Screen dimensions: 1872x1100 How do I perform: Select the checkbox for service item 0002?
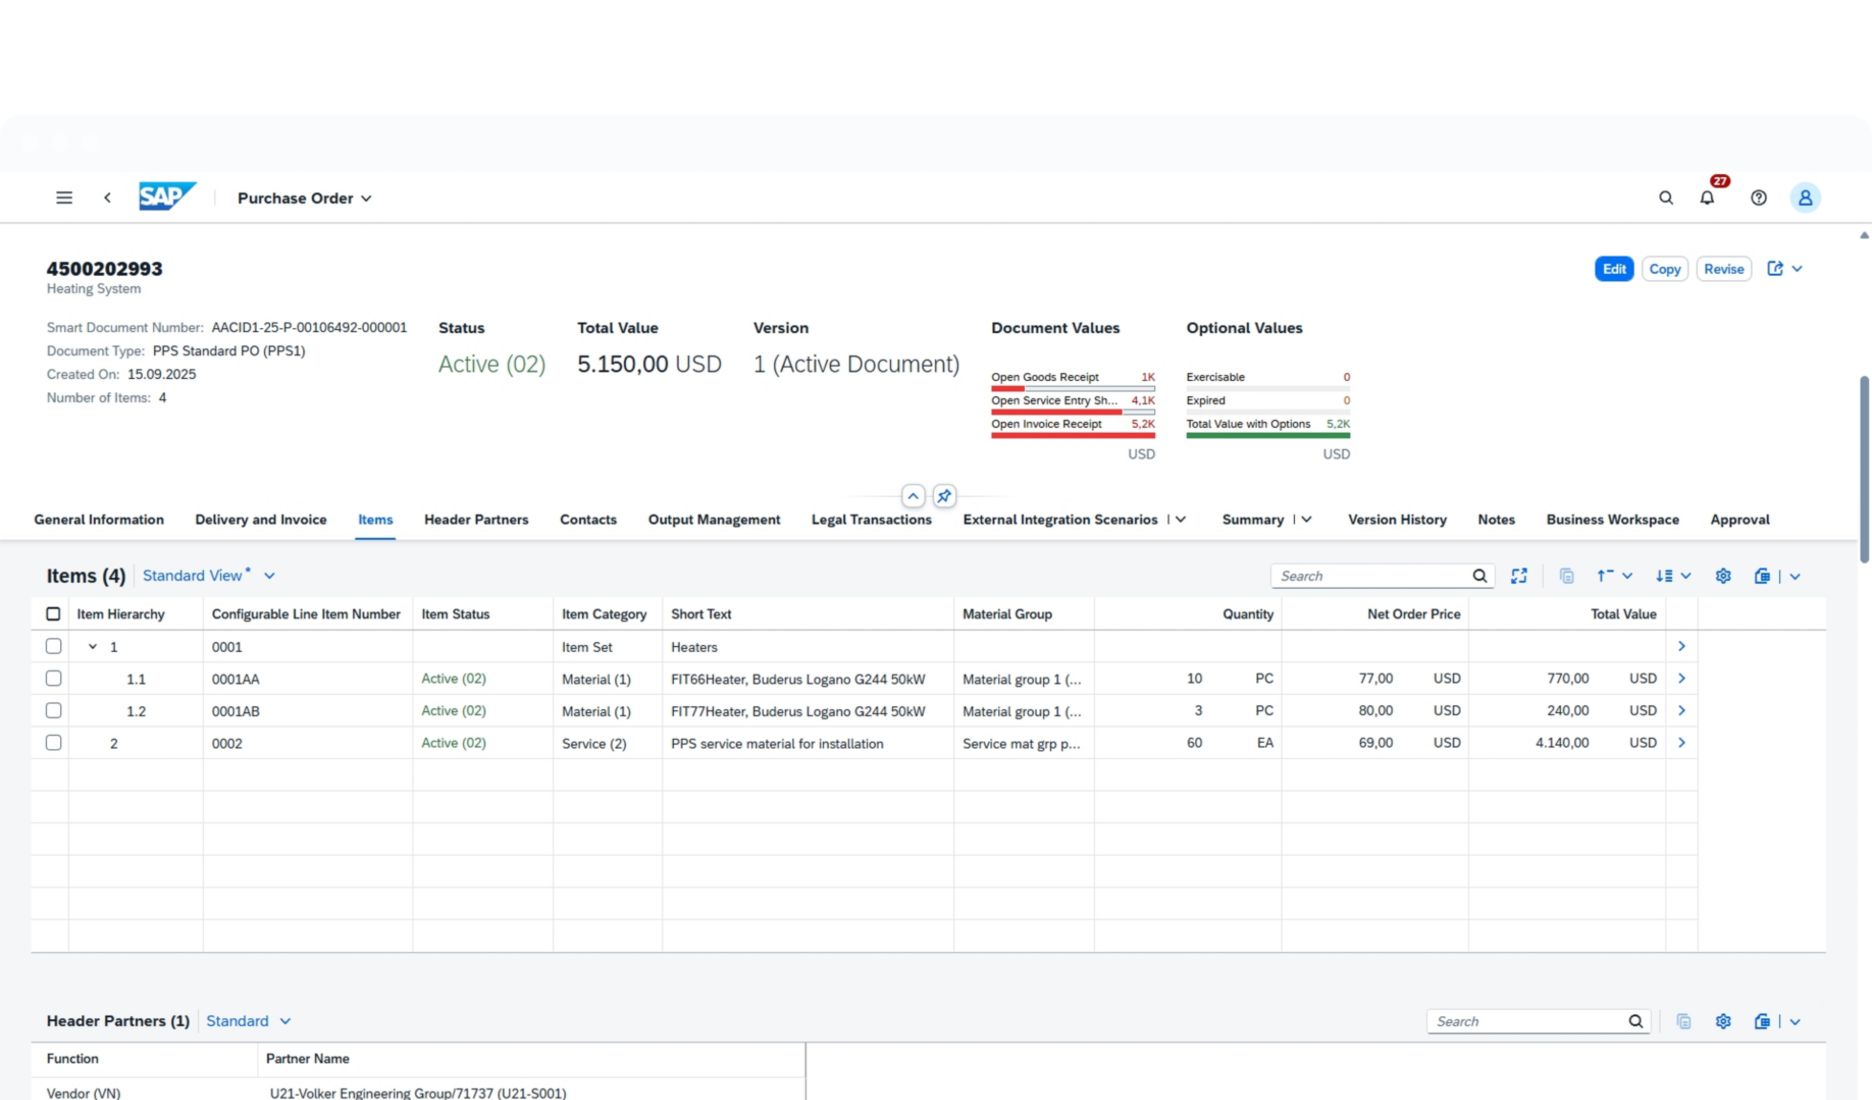click(x=53, y=742)
